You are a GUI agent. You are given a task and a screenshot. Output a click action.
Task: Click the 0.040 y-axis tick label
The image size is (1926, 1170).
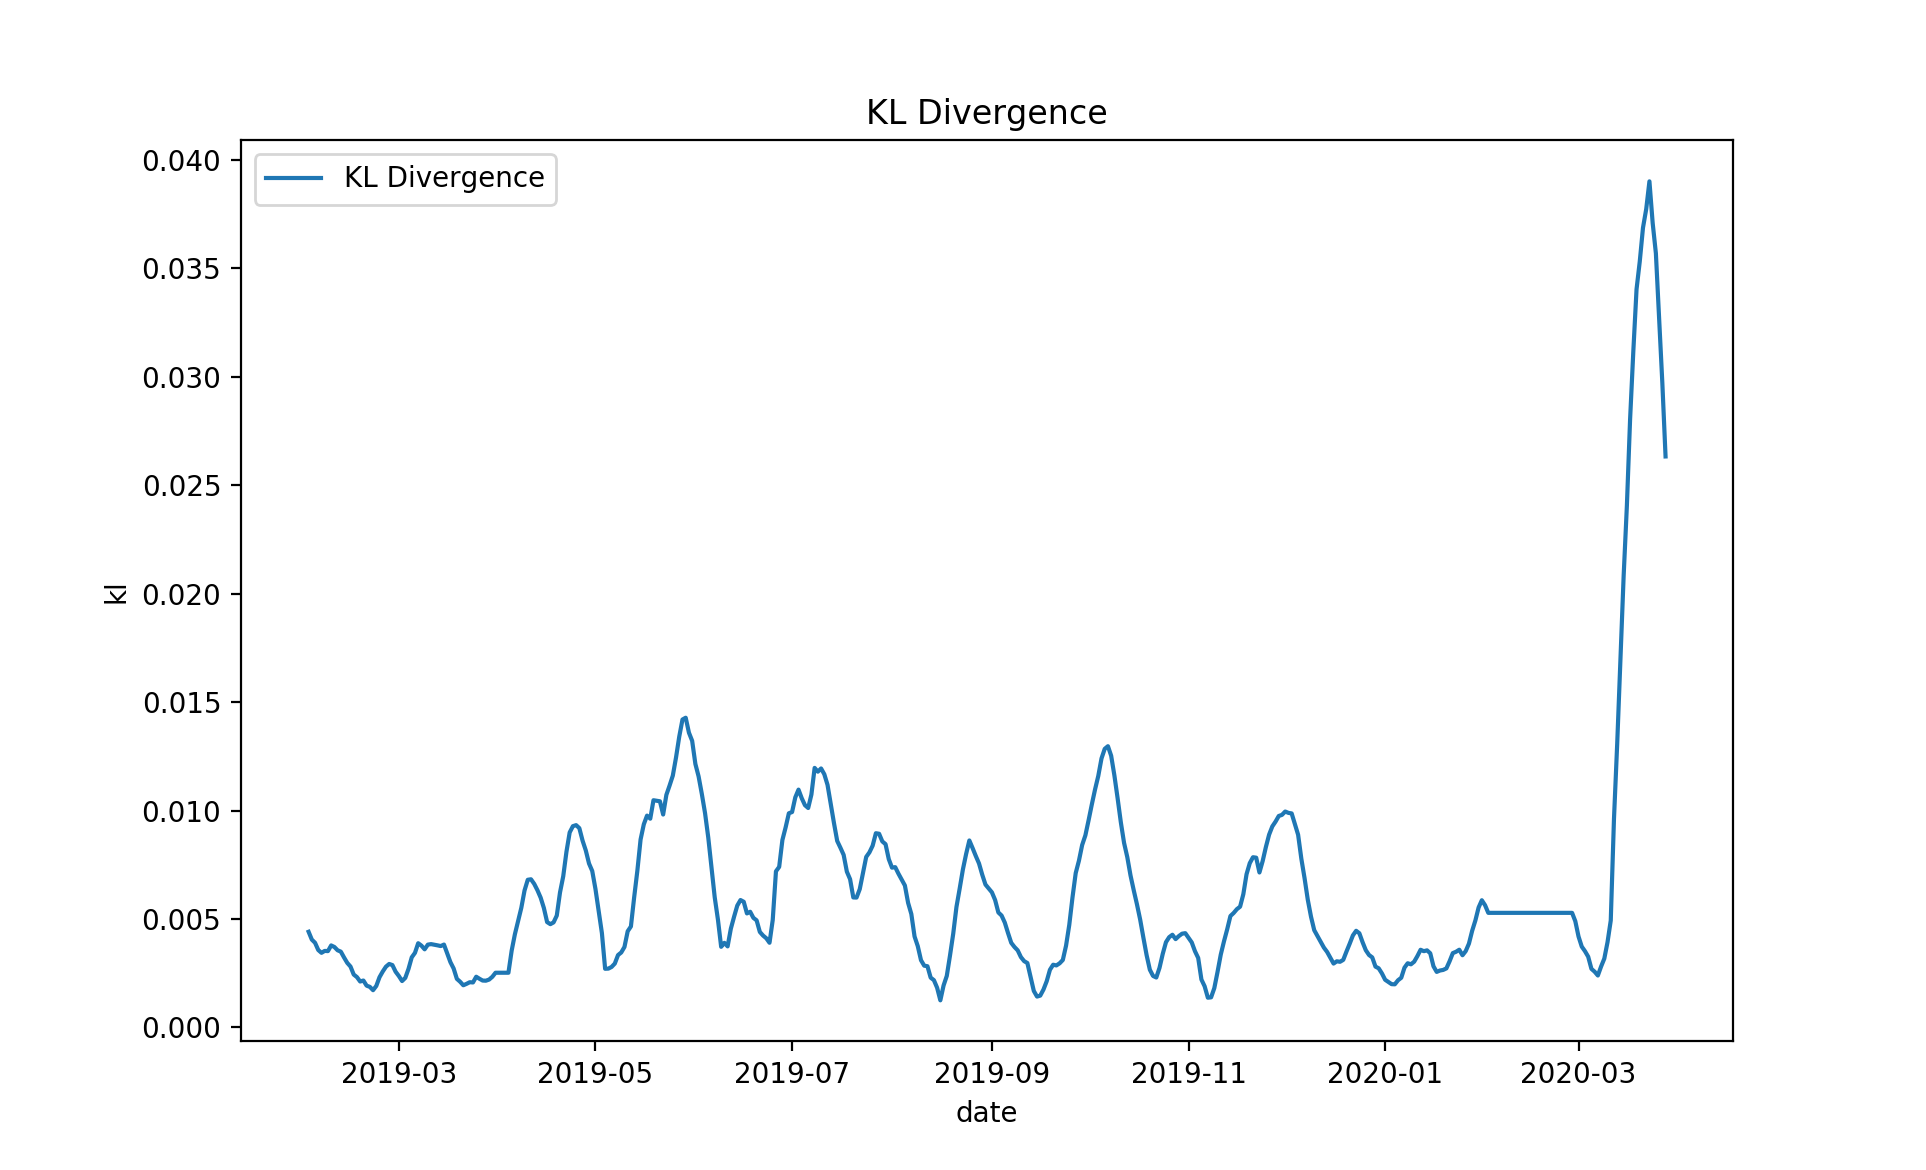[180, 161]
